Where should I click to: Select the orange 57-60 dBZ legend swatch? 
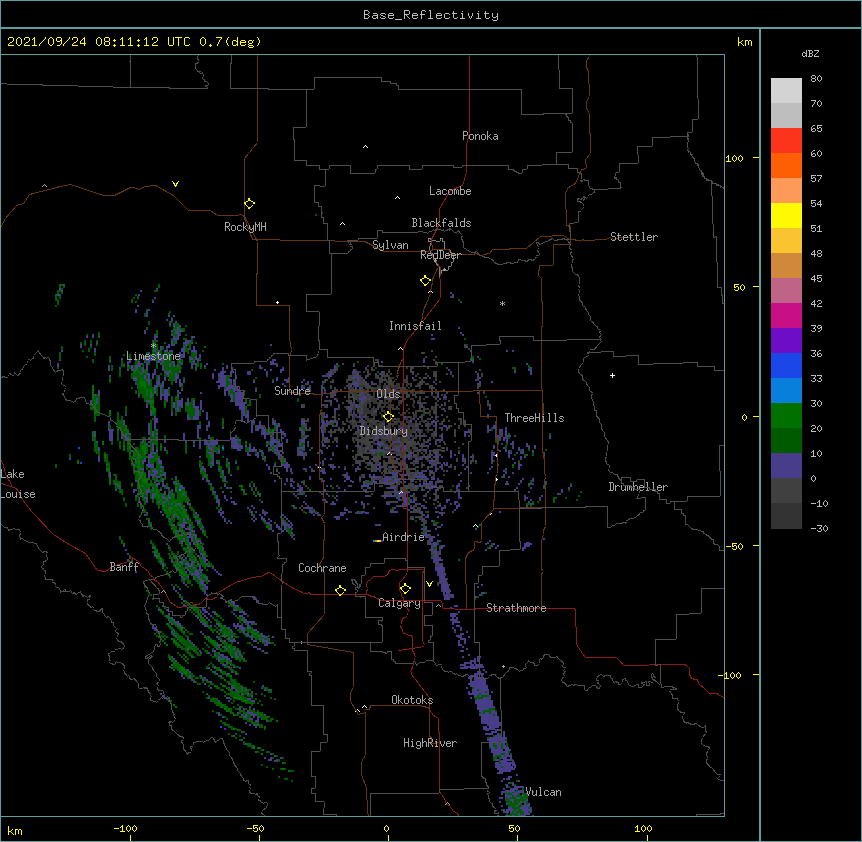[786, 165]
